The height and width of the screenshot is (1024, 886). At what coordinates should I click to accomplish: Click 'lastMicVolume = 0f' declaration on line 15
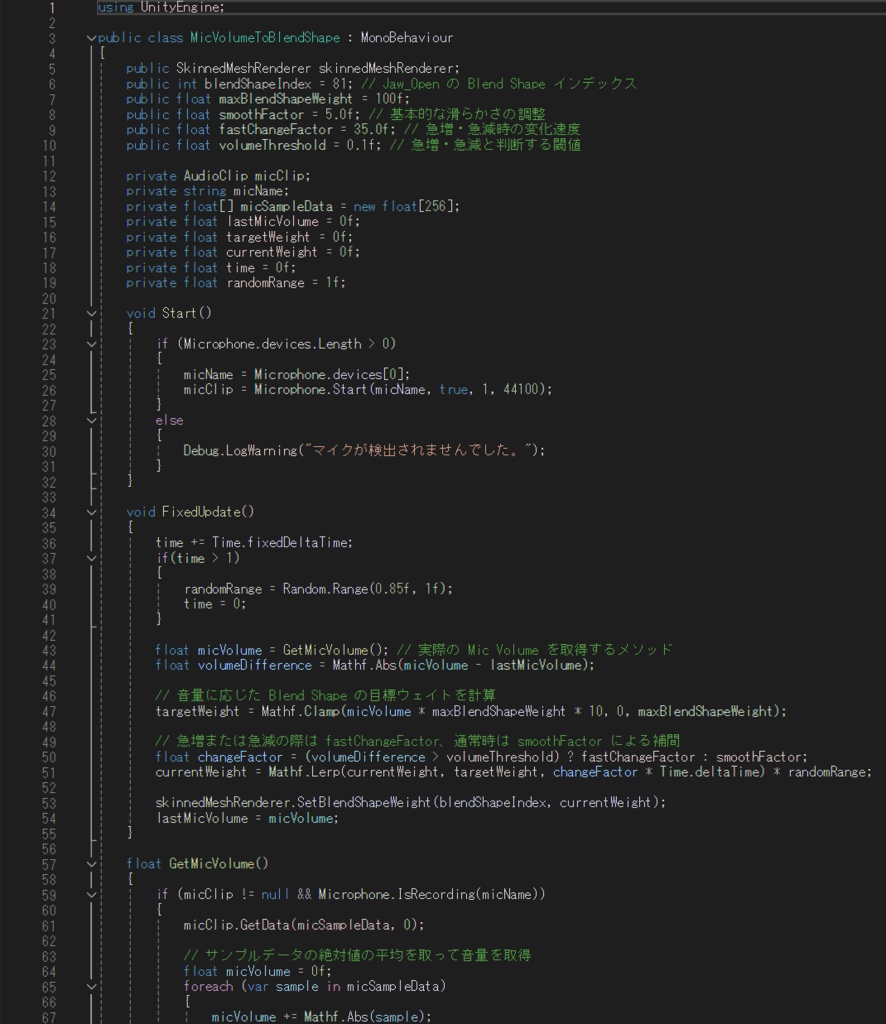coord(243,221)
